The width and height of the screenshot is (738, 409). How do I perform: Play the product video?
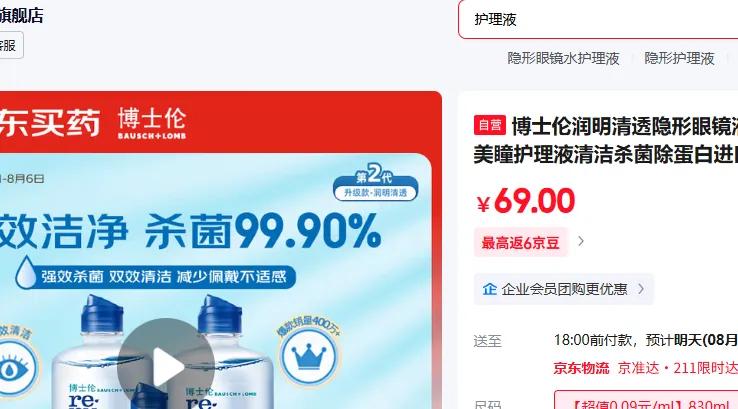click(x=166, y=367)
